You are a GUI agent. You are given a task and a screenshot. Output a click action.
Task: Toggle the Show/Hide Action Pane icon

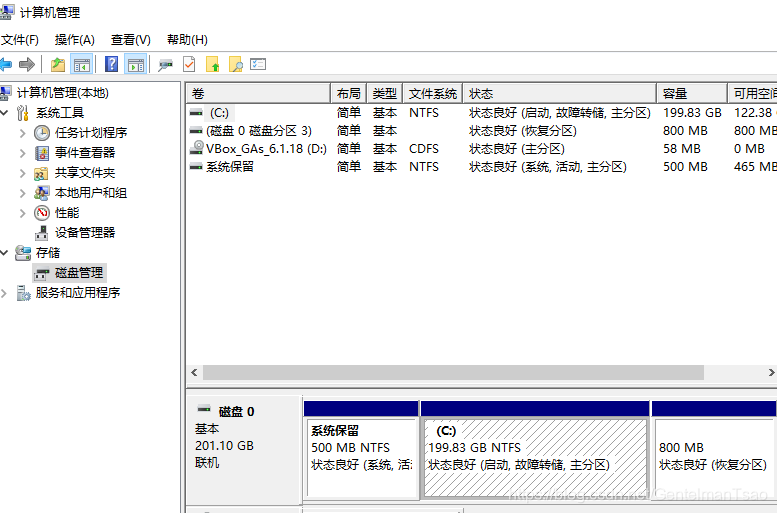tap(135, 64)
